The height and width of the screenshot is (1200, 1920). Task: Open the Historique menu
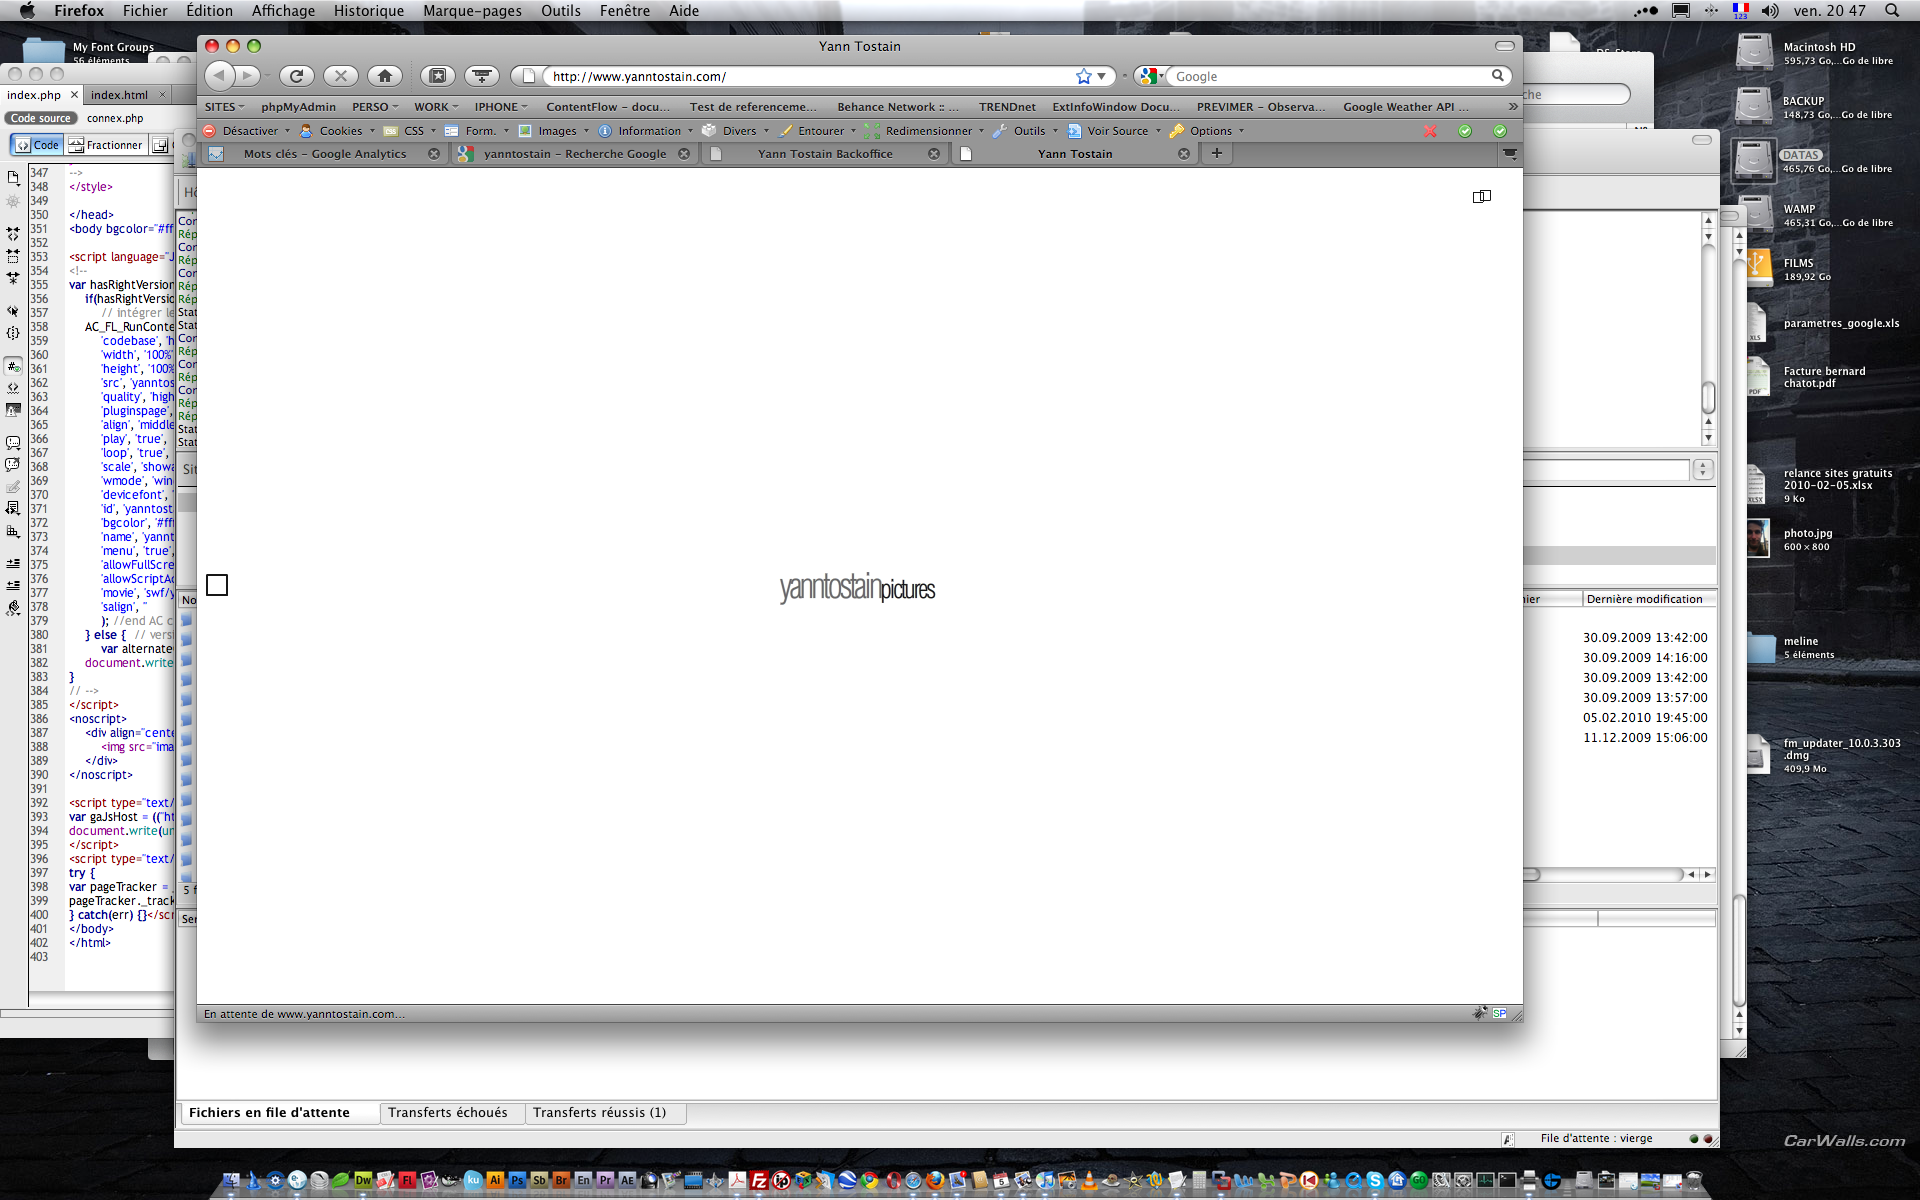(x=369, y=10)
